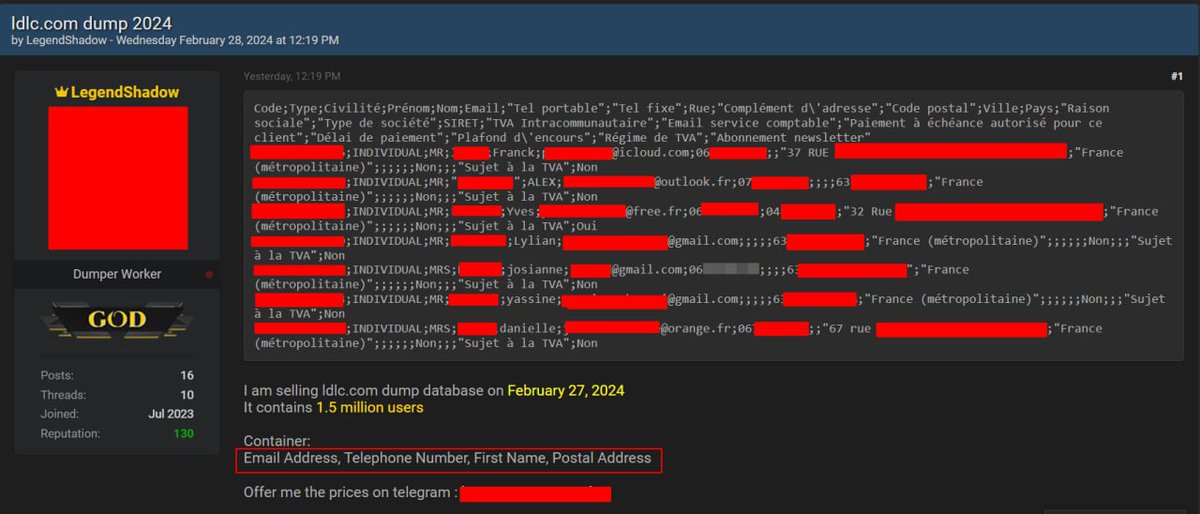
Task: Click the Posts count of 16
Action: tap(187, 375)
